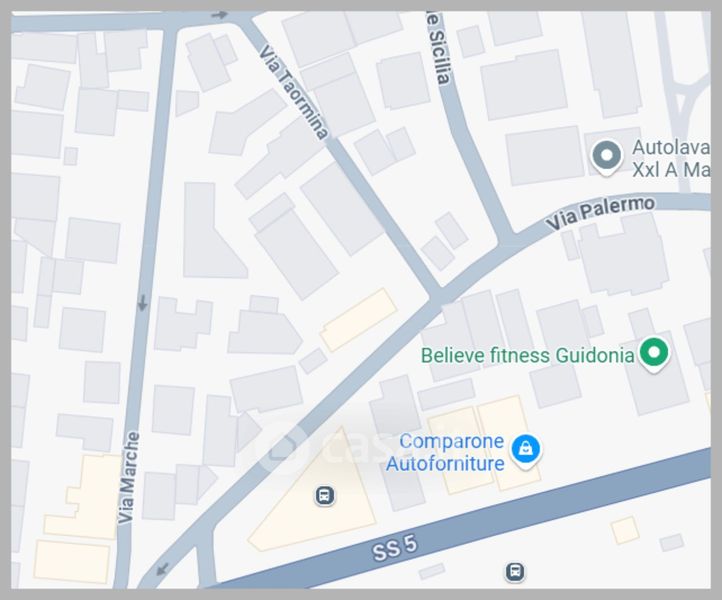722x600 pixels.
Task: Open the Comparone Autoforniture label
Action: [445, 452]
